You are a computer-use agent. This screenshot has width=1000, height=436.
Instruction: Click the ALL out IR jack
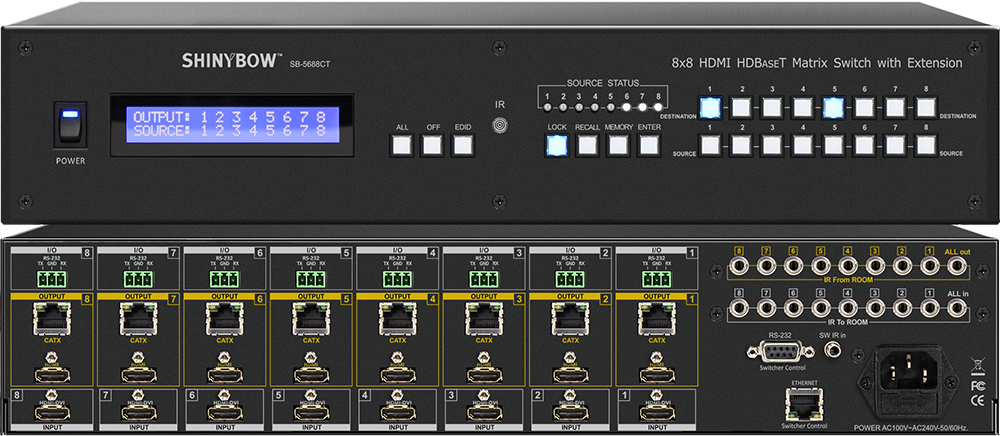(955, 267)
